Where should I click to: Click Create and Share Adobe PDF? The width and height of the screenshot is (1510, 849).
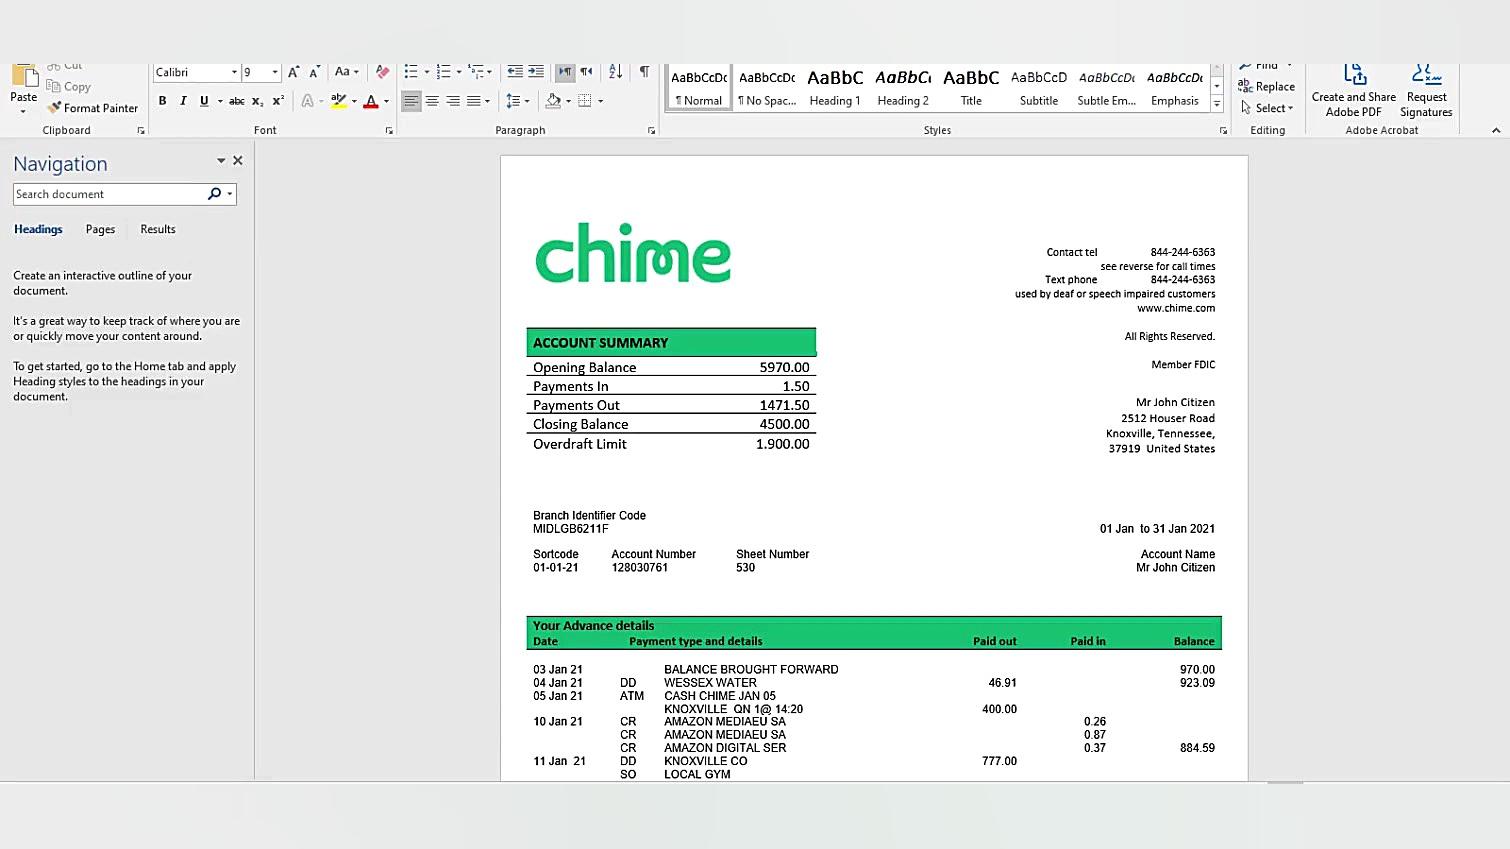1354,91
